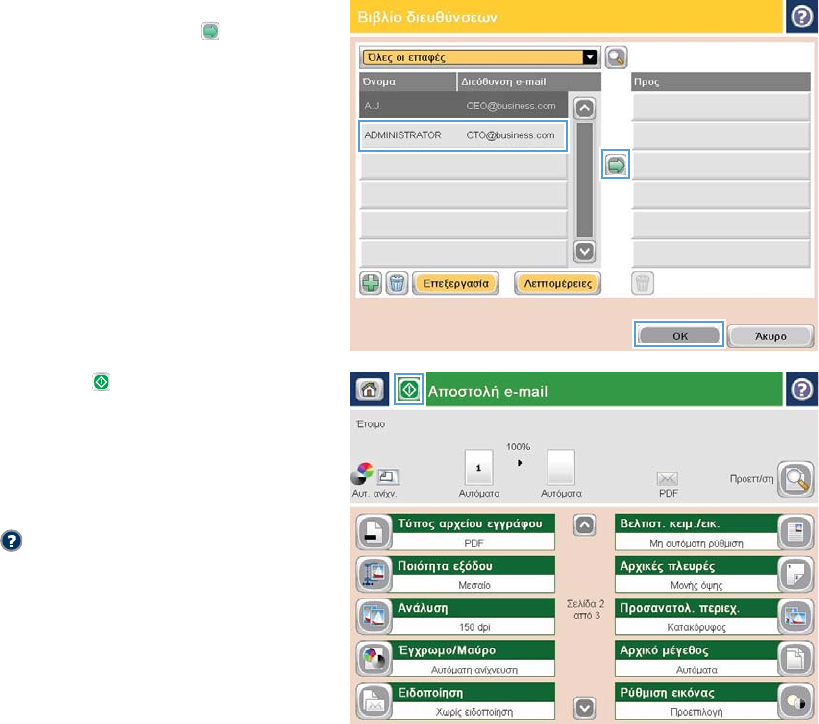819x724 pixels.
Task: Add a new contact with green plus
Action: tap(370, 284)
